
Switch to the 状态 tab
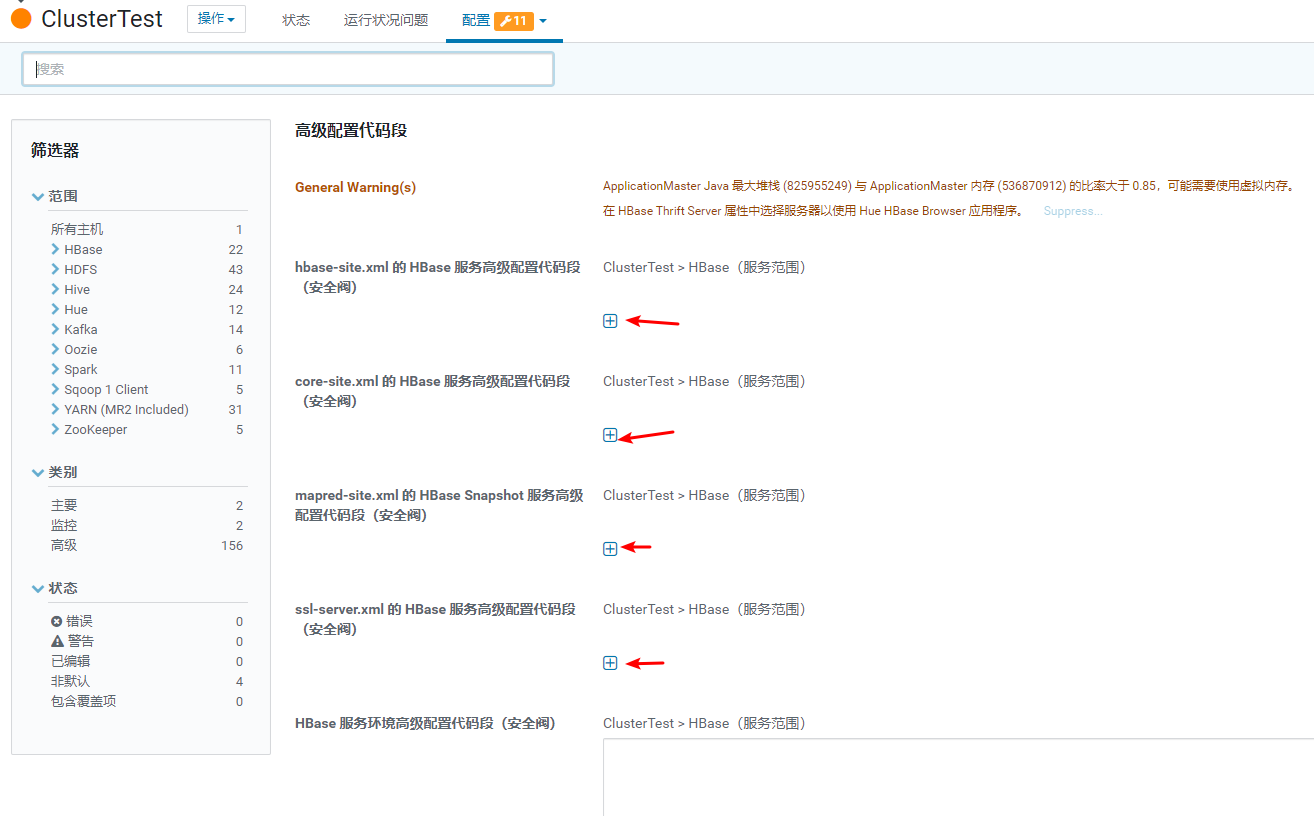point(296,18)
